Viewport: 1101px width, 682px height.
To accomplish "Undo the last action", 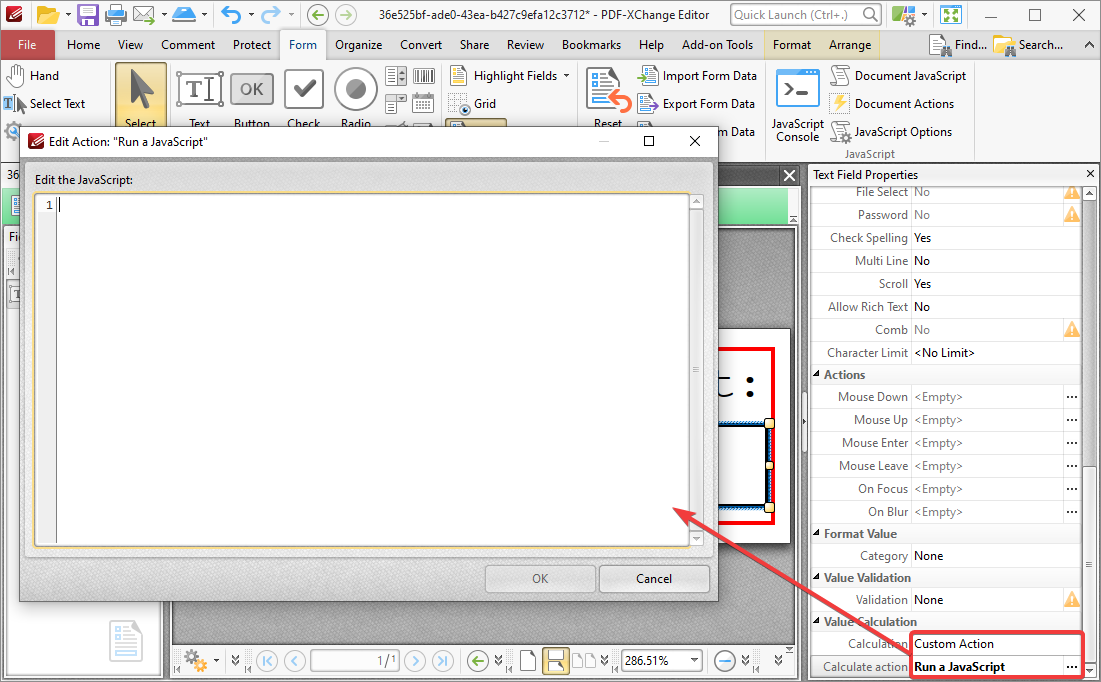I will coord(230,14).
